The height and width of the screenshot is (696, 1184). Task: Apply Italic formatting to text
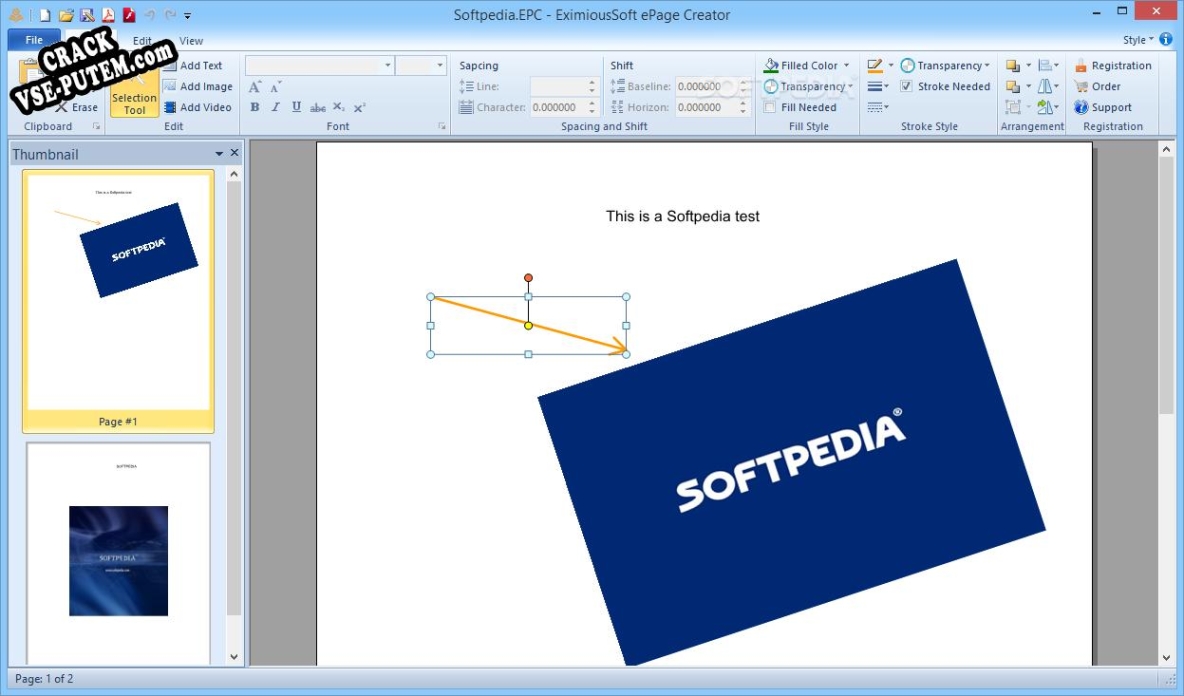(x=276, y=107)
